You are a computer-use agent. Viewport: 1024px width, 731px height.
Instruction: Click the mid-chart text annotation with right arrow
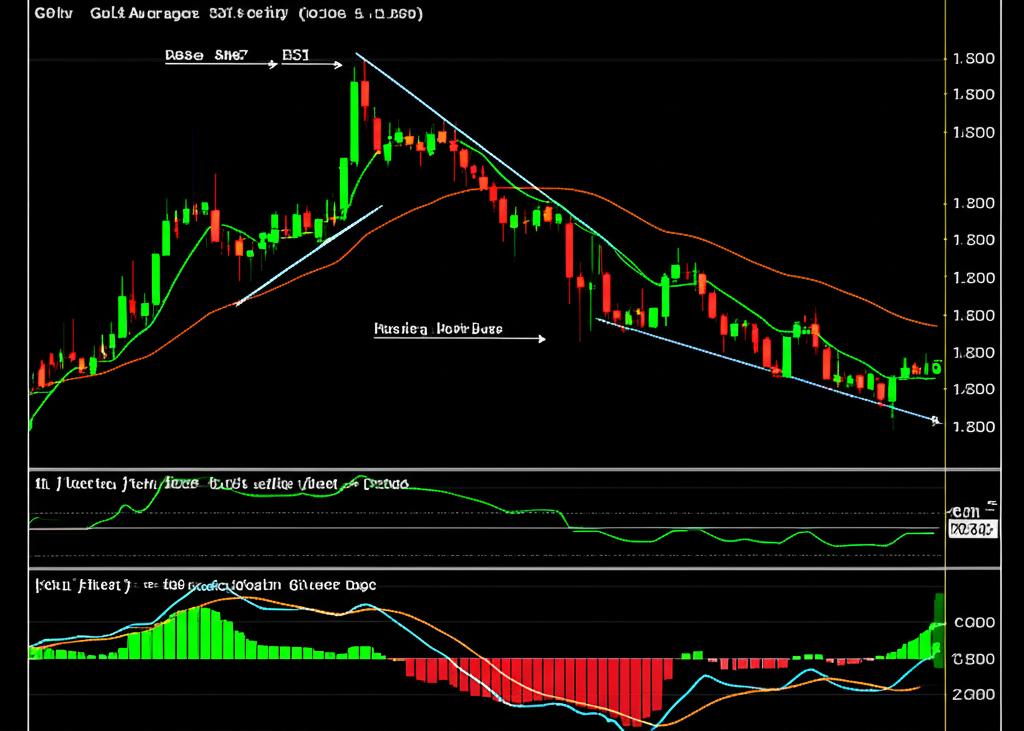(438, 328)
